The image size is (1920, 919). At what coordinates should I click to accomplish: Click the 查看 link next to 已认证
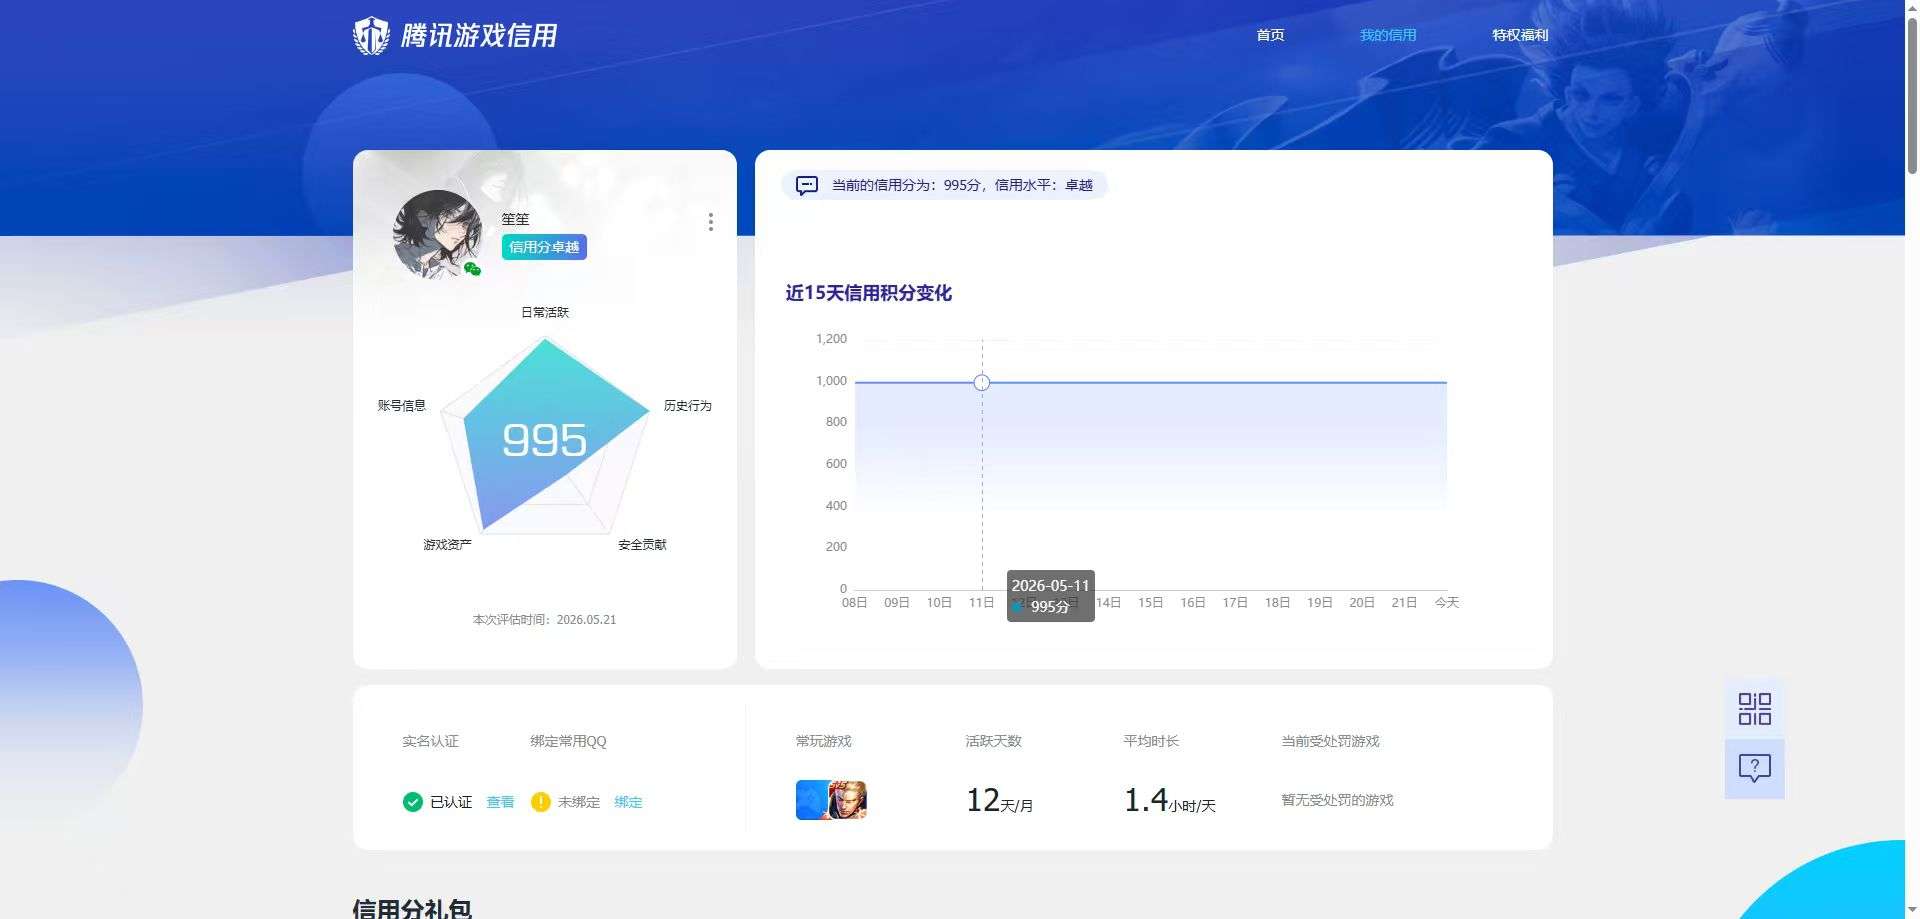tap(500, 802)
